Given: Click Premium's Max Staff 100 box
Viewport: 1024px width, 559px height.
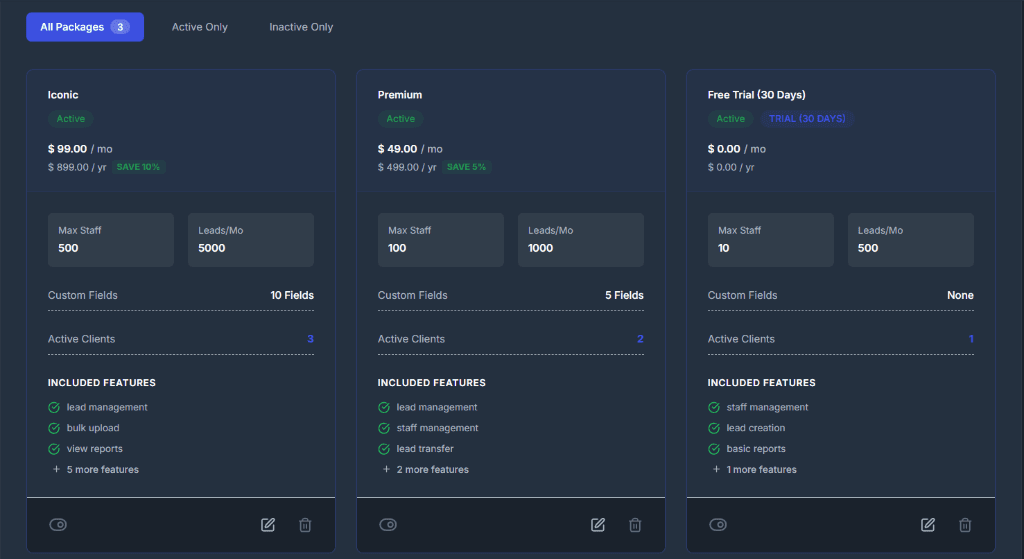Looking at the screenshot, I should 441,240.
